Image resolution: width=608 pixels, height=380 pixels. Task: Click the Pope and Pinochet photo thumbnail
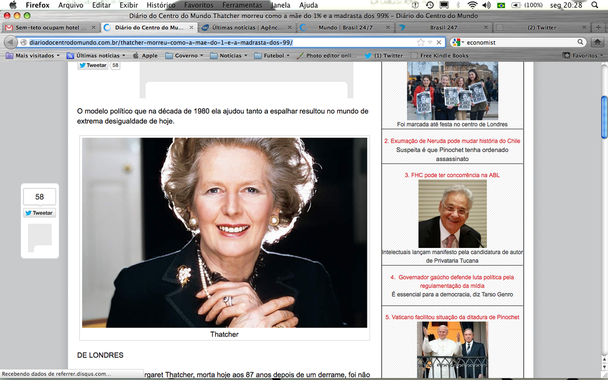(x=452, y=350)
